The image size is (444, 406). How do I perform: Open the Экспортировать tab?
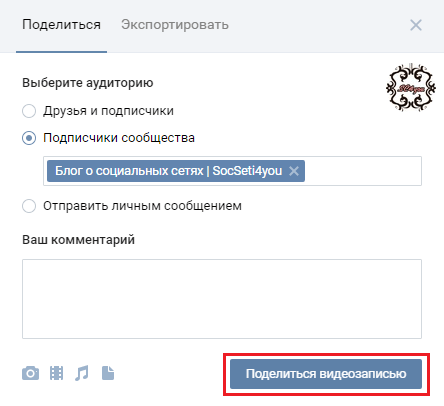175,25
